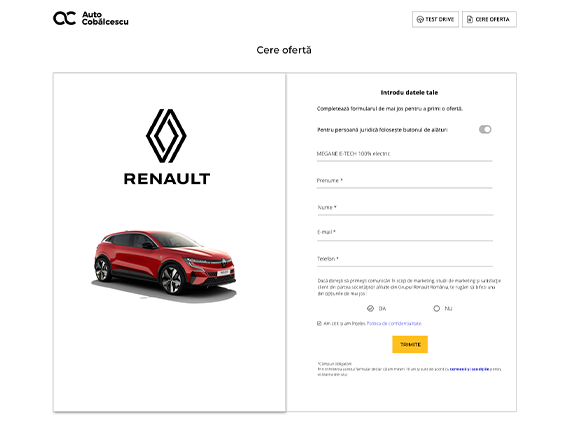Focus the E-mail input field
This screenshot has height=432, width=571.
(x=405, y=233)
